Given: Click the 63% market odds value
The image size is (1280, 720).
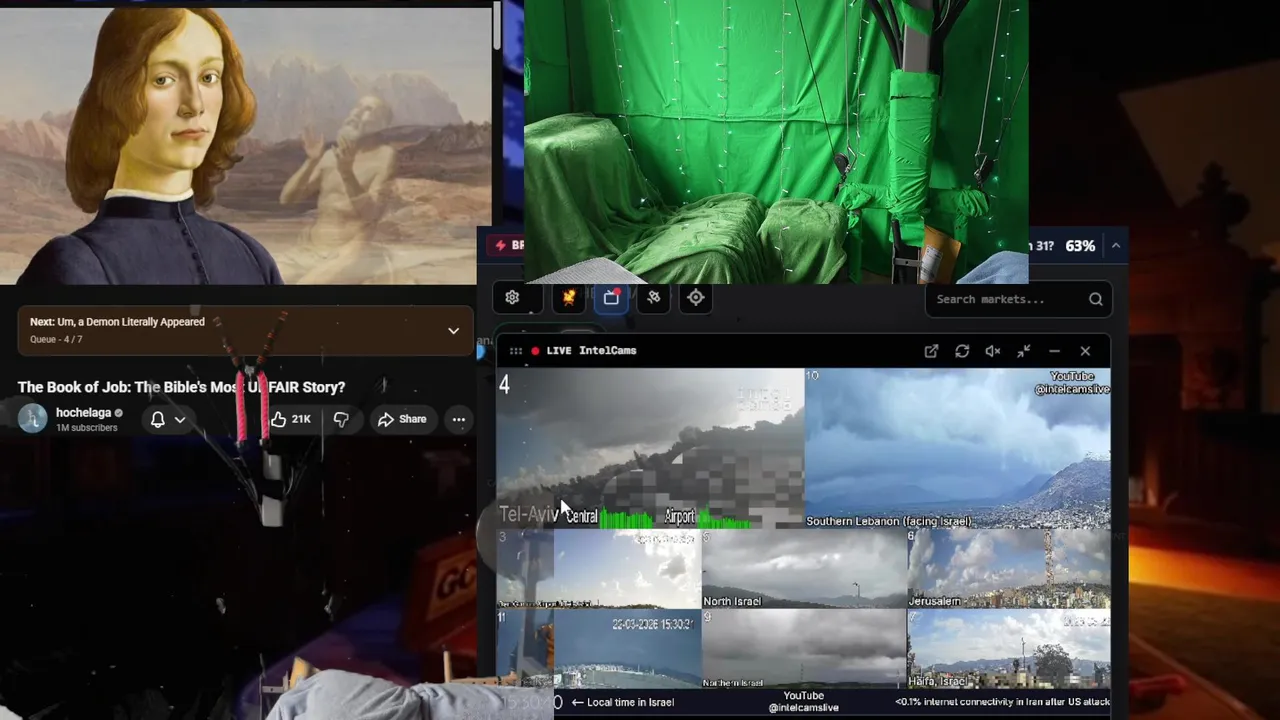Looking at the screenshot, I should 1080,246.
